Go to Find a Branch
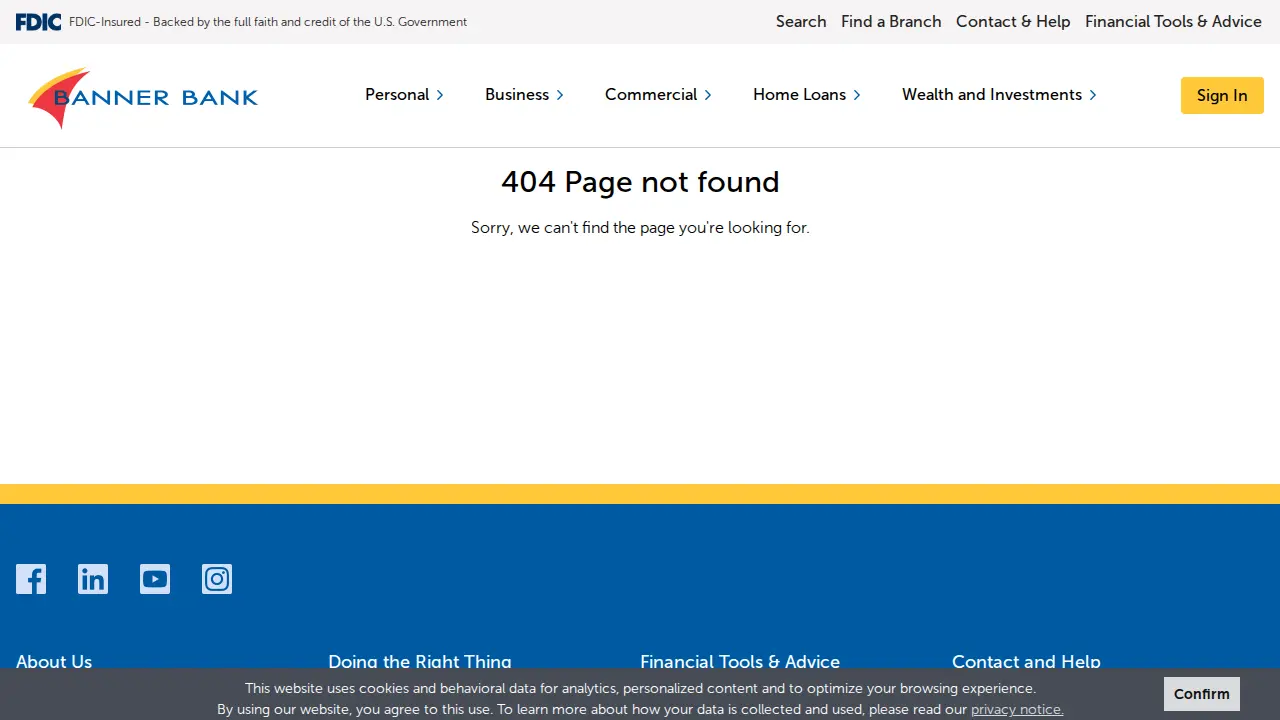The height and width of the screenshot is (720, 1280). coord(891,21)
